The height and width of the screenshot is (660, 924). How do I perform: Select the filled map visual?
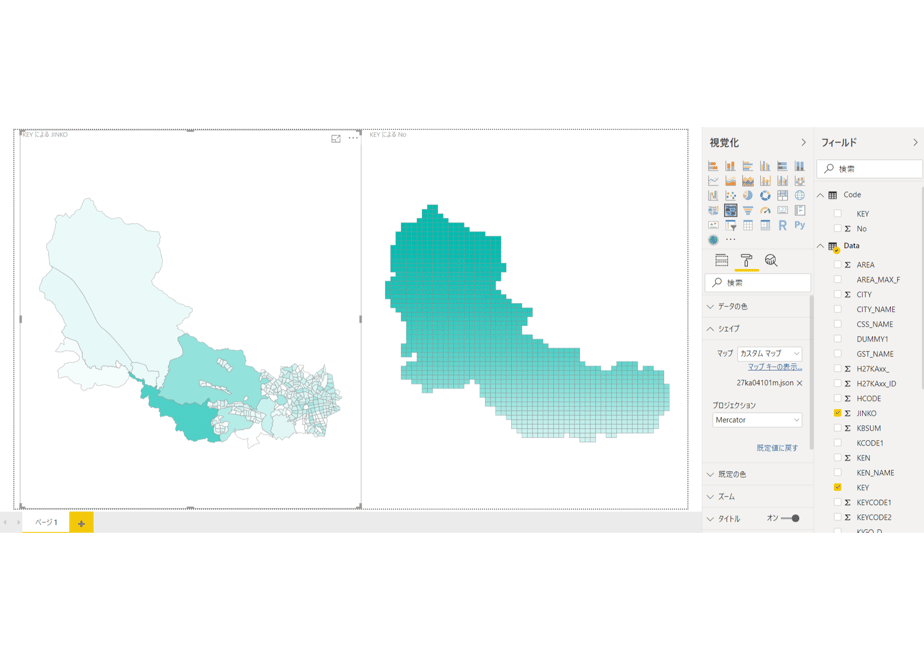pyautogui.click(x=713, y=210)
